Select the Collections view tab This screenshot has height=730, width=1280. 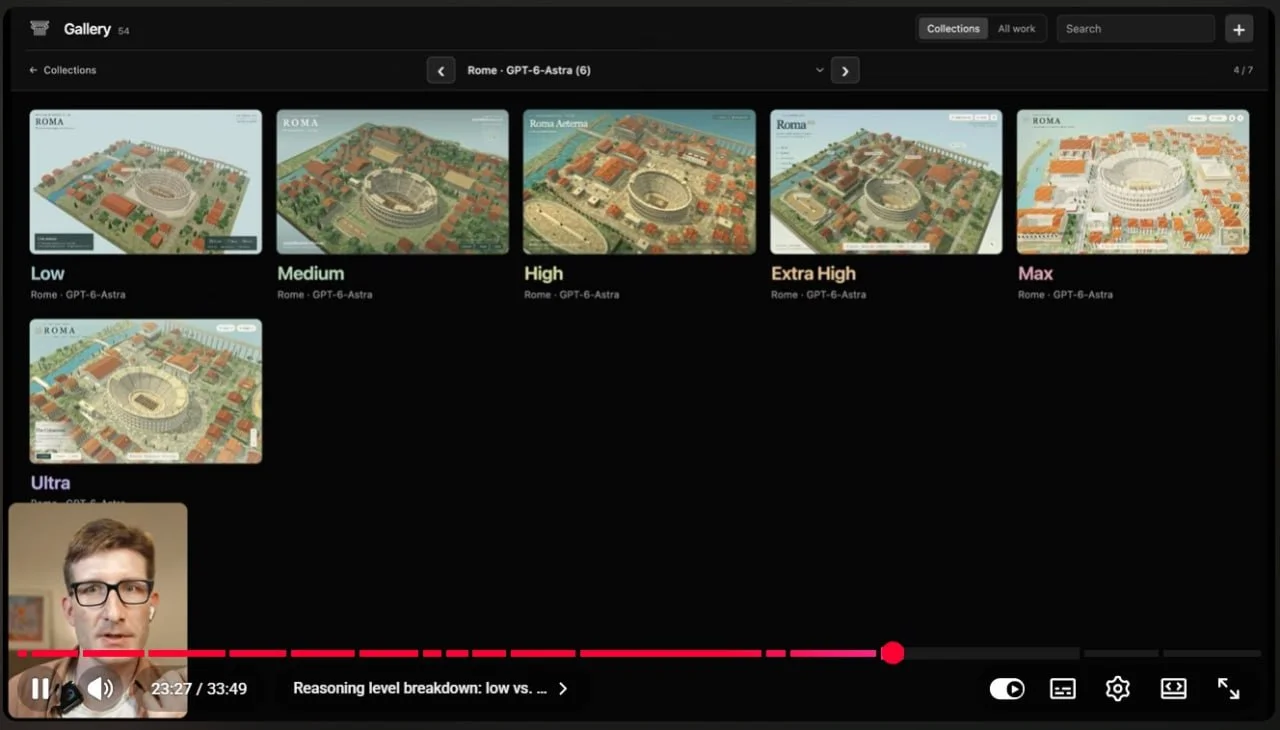point(953,29)
